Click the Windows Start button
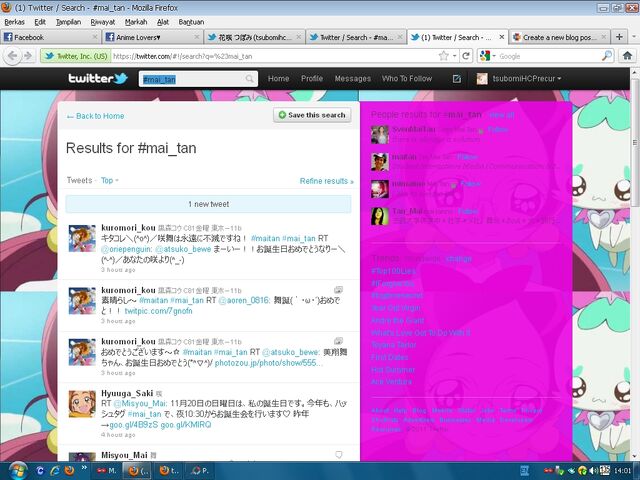 (17, 471)
